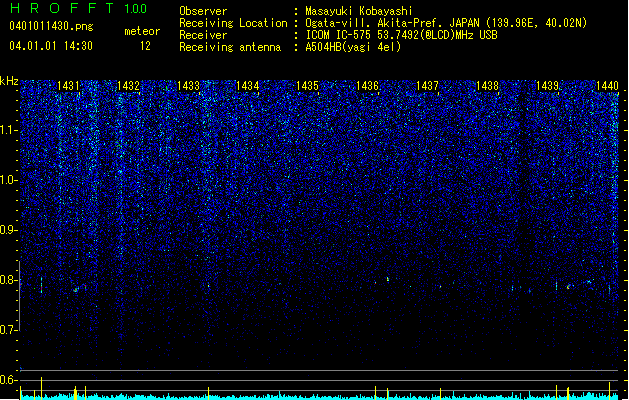Select the A504HB(yagi 4el) antenna text
629x400 pixels.
pyautogui.click(x=353, y=47)
